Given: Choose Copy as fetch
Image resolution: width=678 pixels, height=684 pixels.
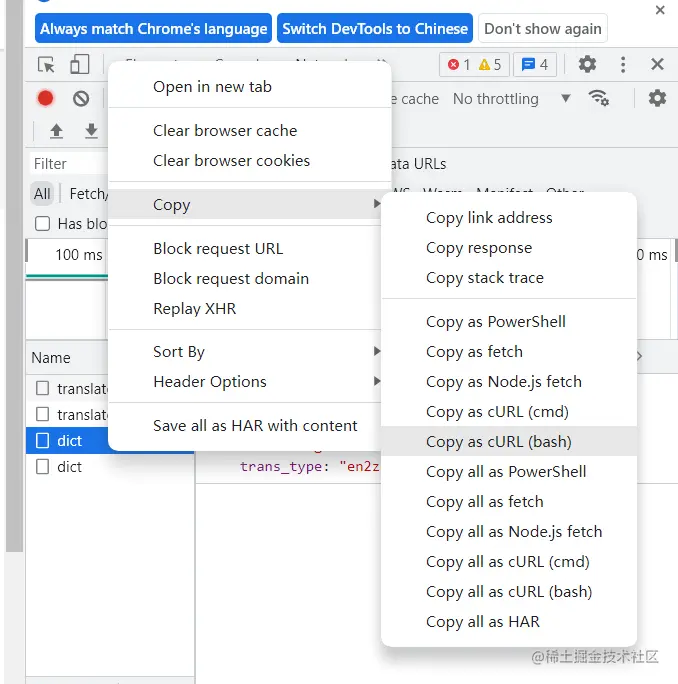Looking at the screenshot, I should point(509,352).
